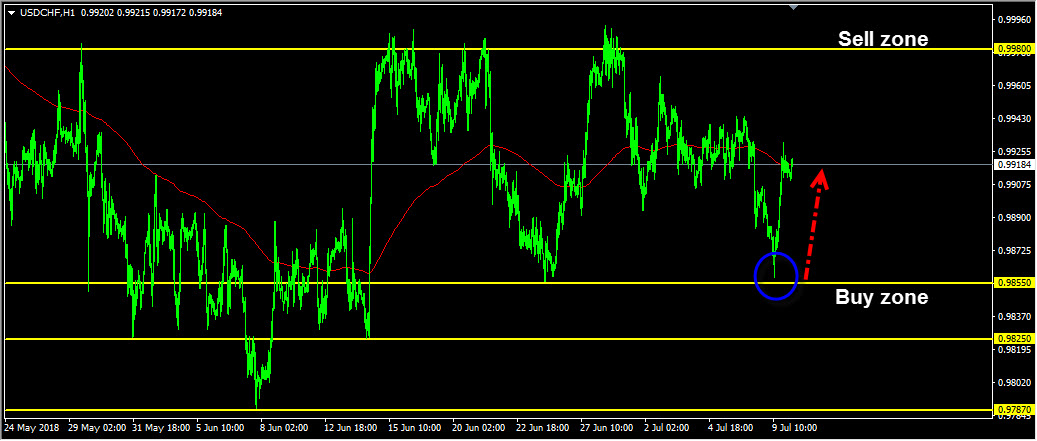Image resolution: width=1037 pixels, height=441 pixels.
Task: Click the 8 Jun 02:00 time label
Action: (286, 428)
